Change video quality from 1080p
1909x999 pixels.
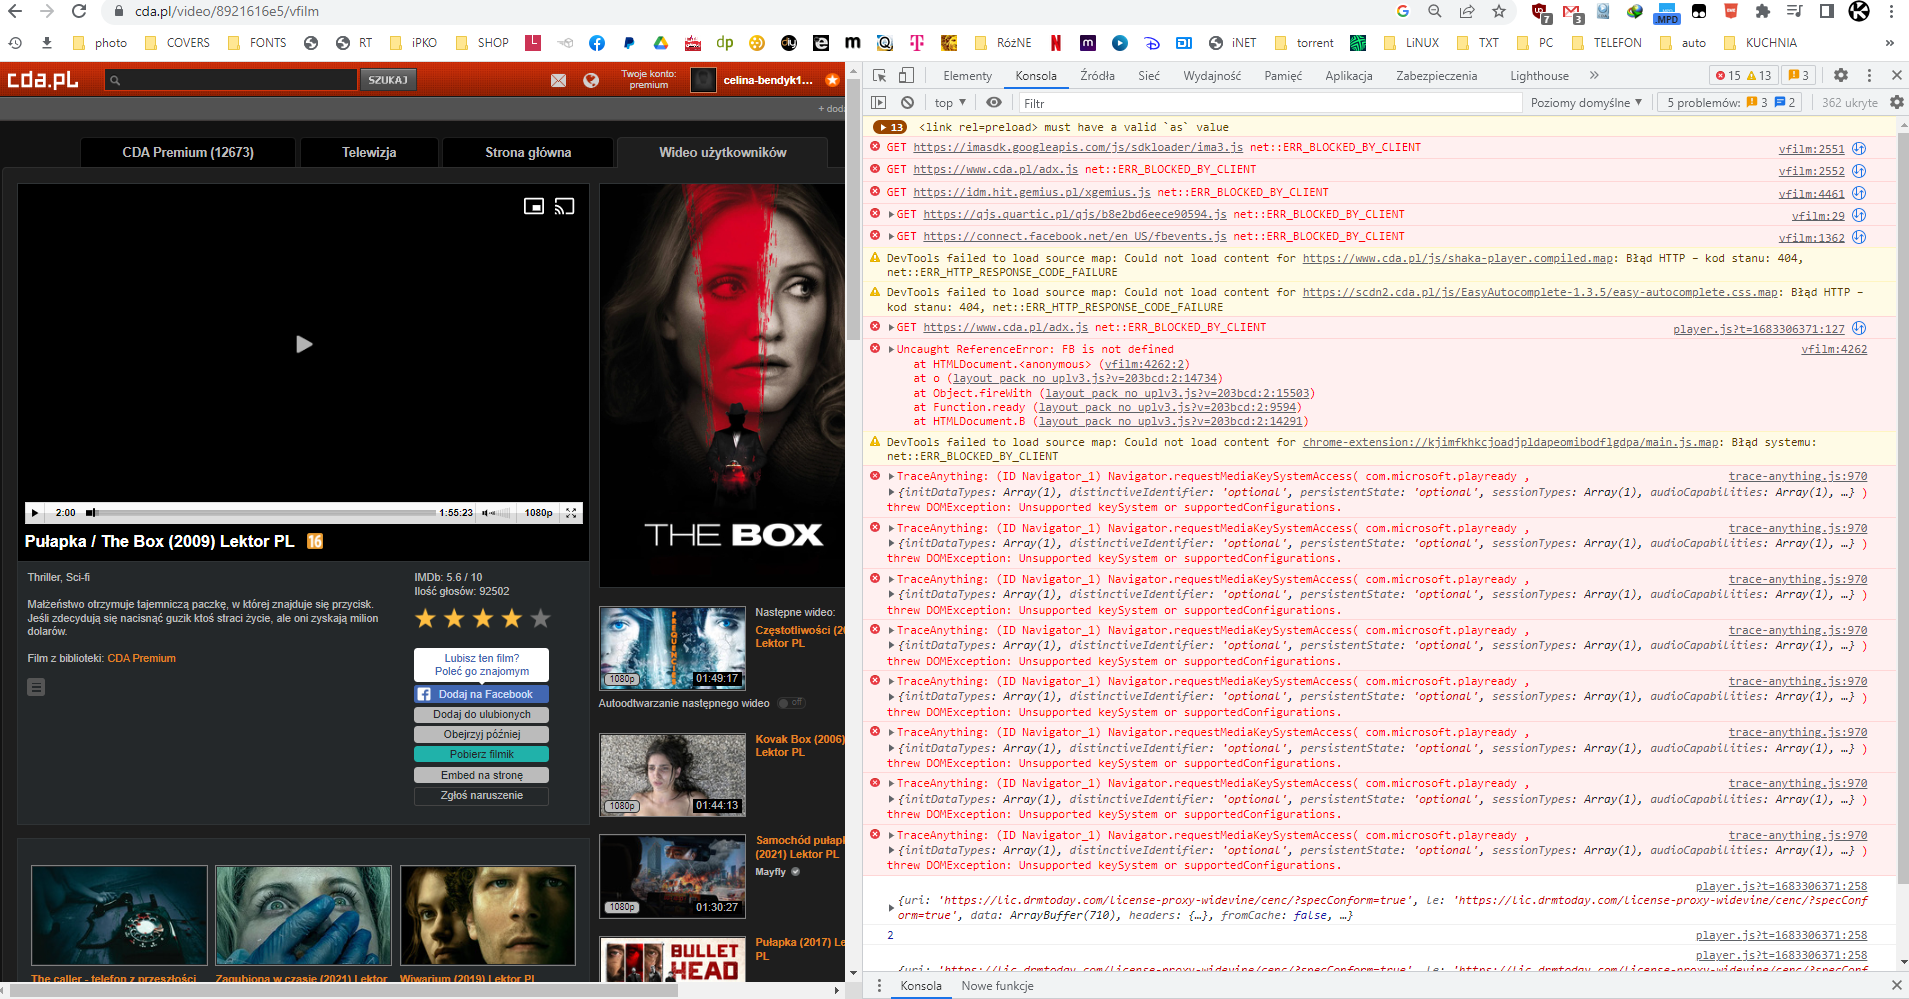(x=539, y=513)
